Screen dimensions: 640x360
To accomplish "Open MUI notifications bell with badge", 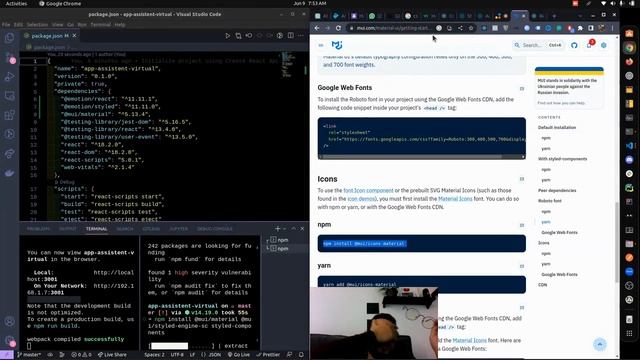I will pyautogui.click(x=589, y=45).
